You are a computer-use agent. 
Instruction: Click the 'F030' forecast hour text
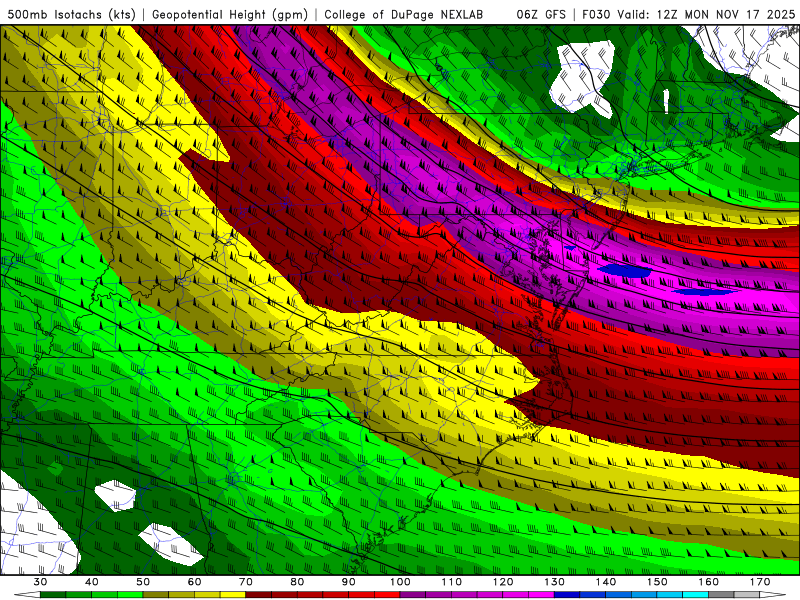(x=596, y=14)
